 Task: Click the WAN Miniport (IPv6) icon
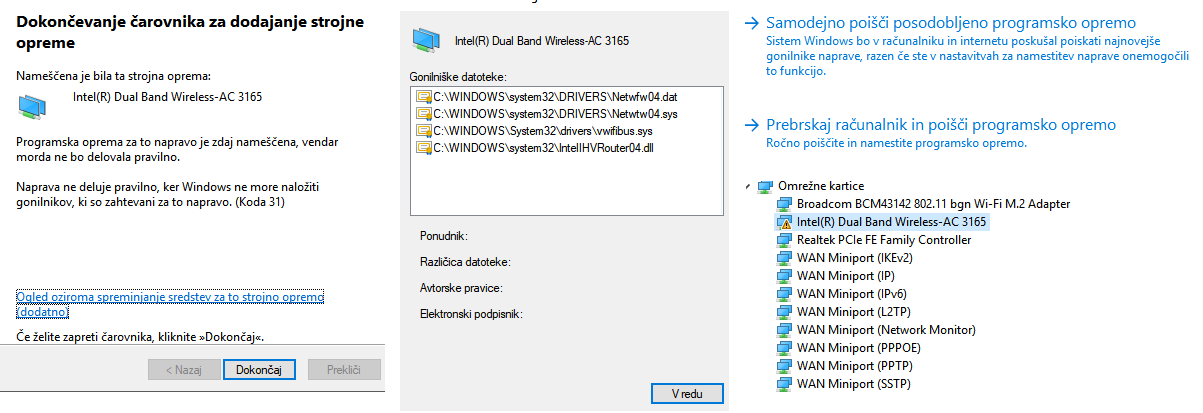(x=785, y=294)
